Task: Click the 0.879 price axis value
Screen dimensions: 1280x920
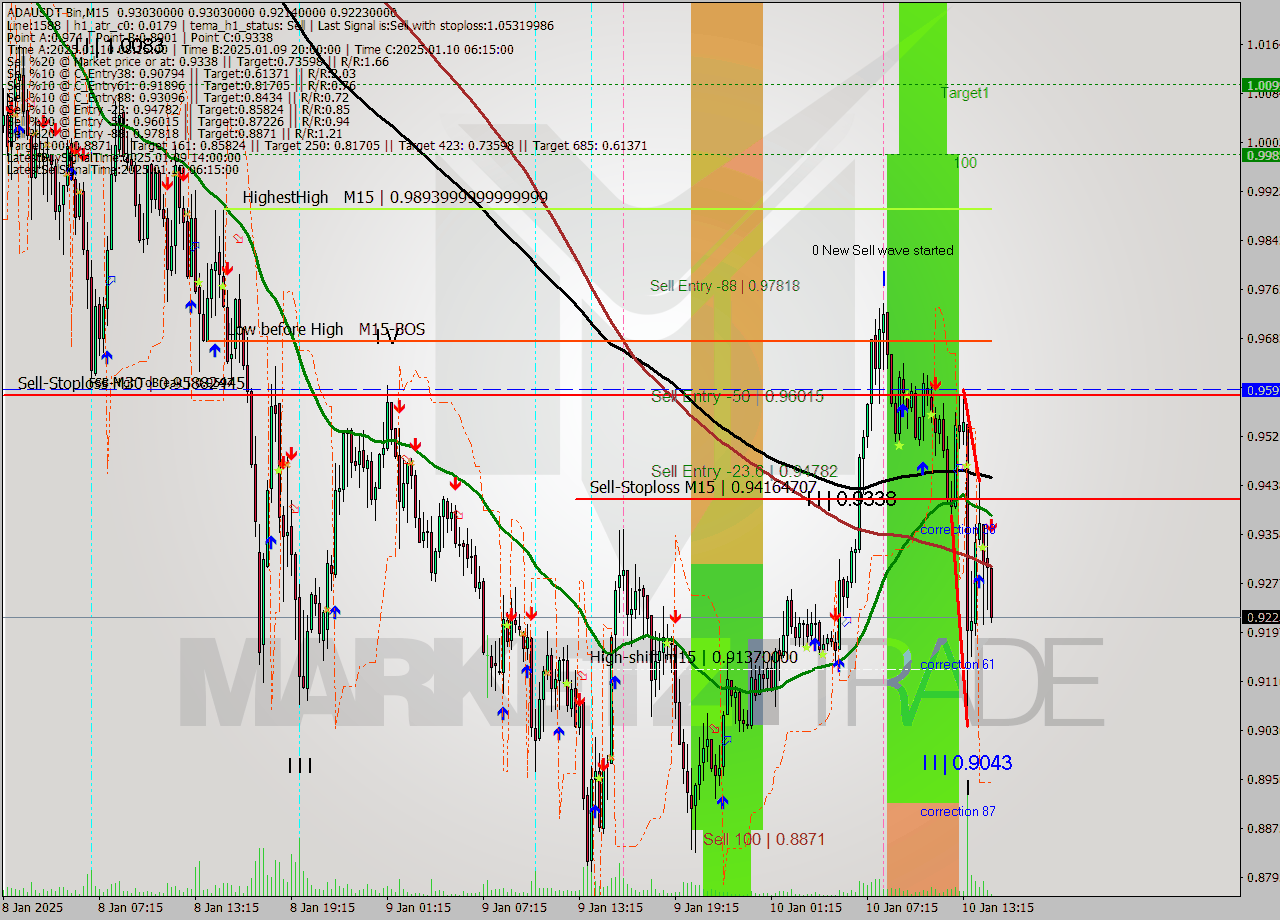Action: point(1263,877)
